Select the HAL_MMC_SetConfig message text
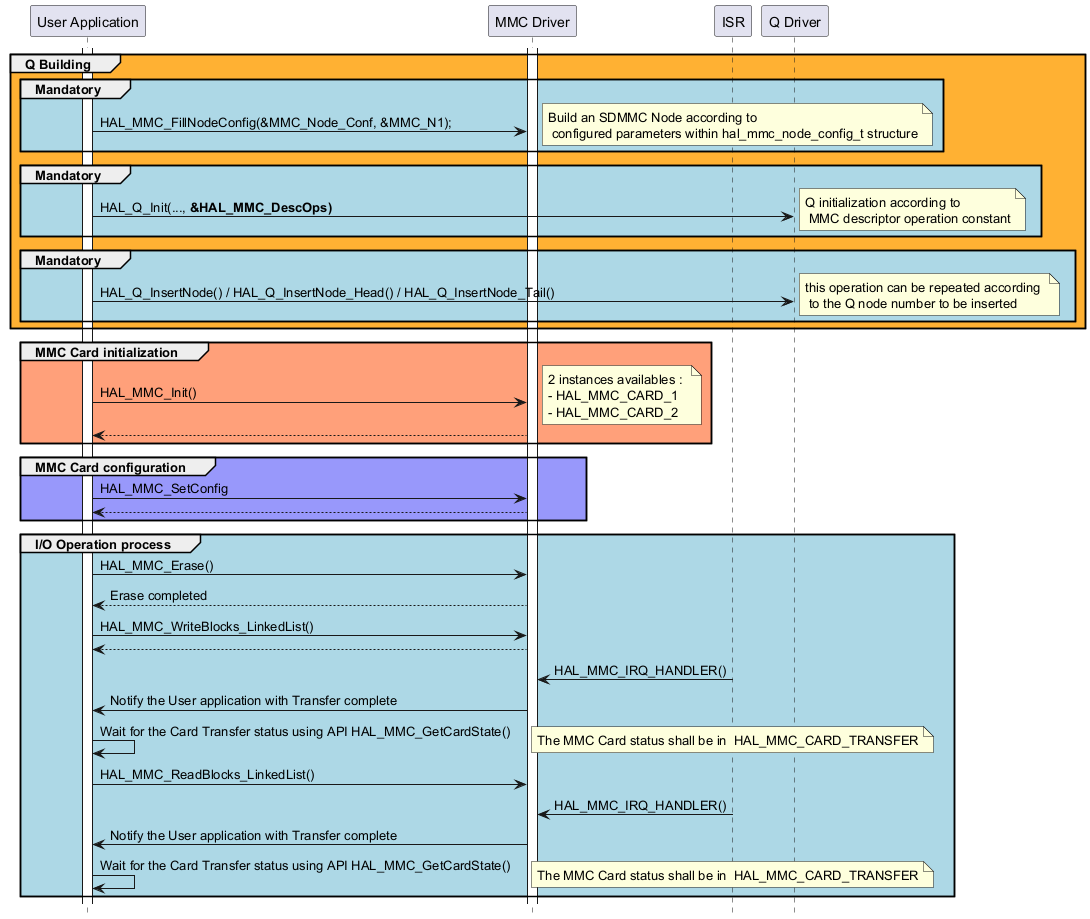This screenshot has height=919, width=1090. [164, 488]
